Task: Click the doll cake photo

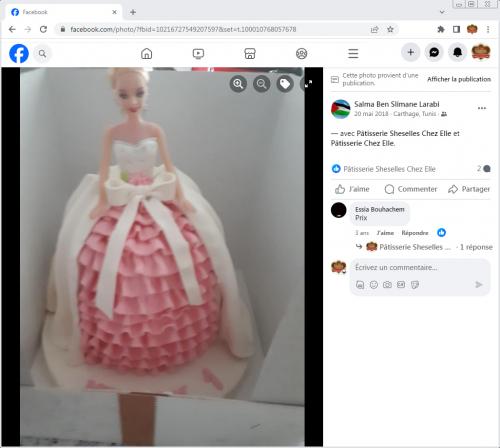Action: [162, 257]
